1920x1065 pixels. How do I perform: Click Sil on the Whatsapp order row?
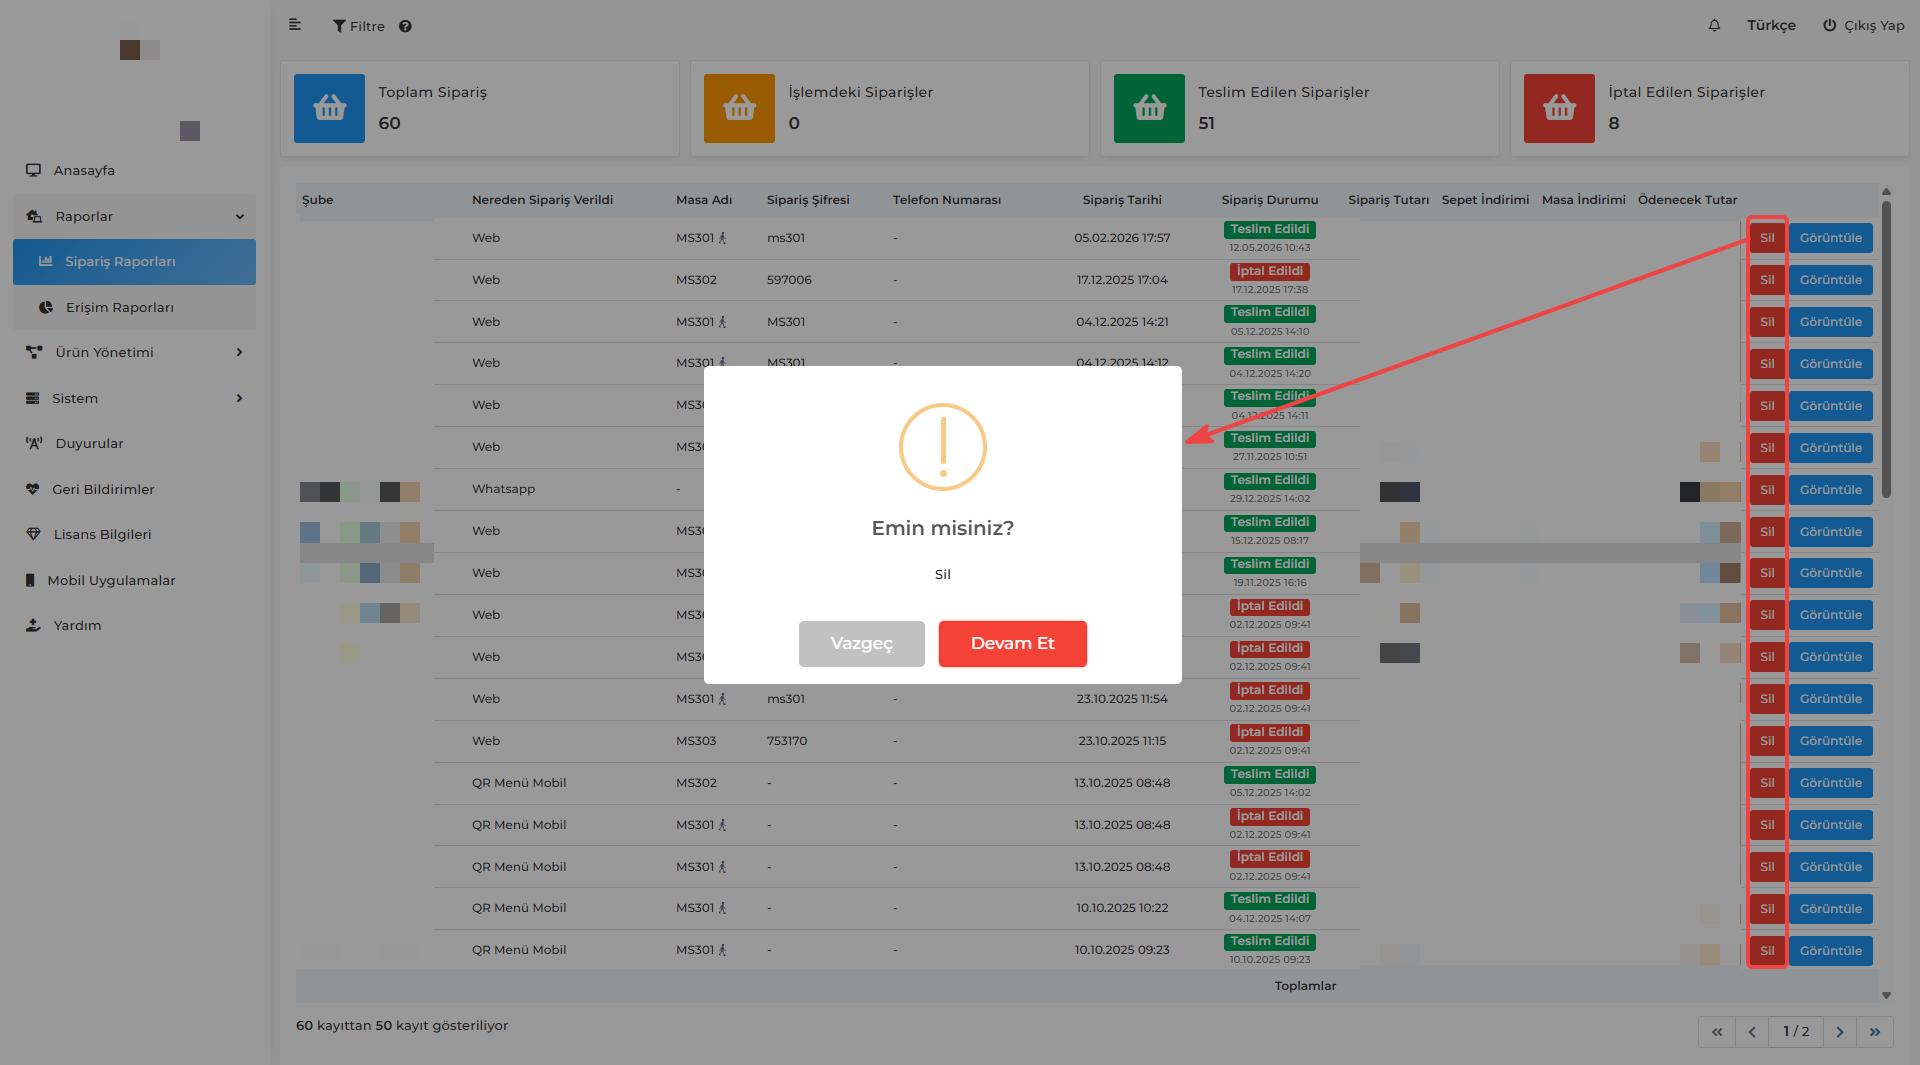pos(1767,490)
